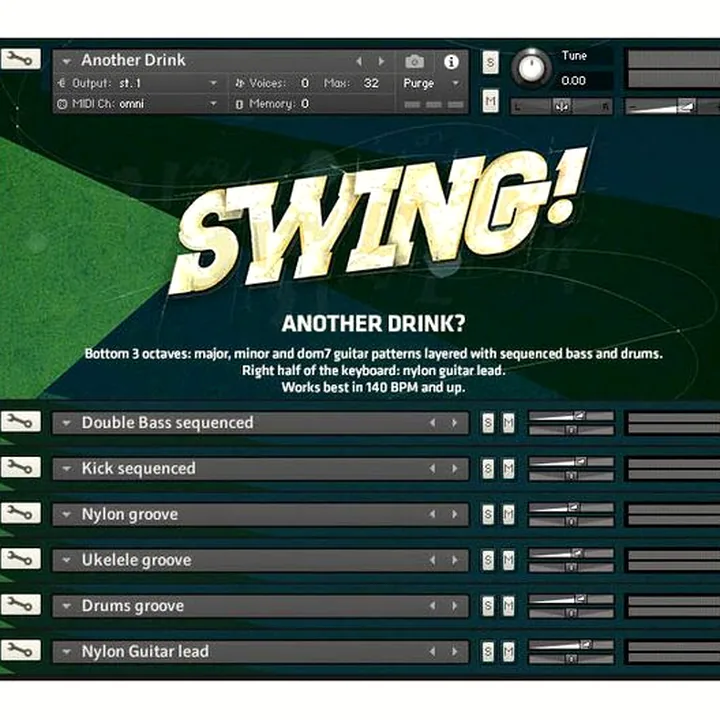This screenshot has height=720, width=720.
Task: Solo the Nylon groove track
Action: [x=488, y=514]
